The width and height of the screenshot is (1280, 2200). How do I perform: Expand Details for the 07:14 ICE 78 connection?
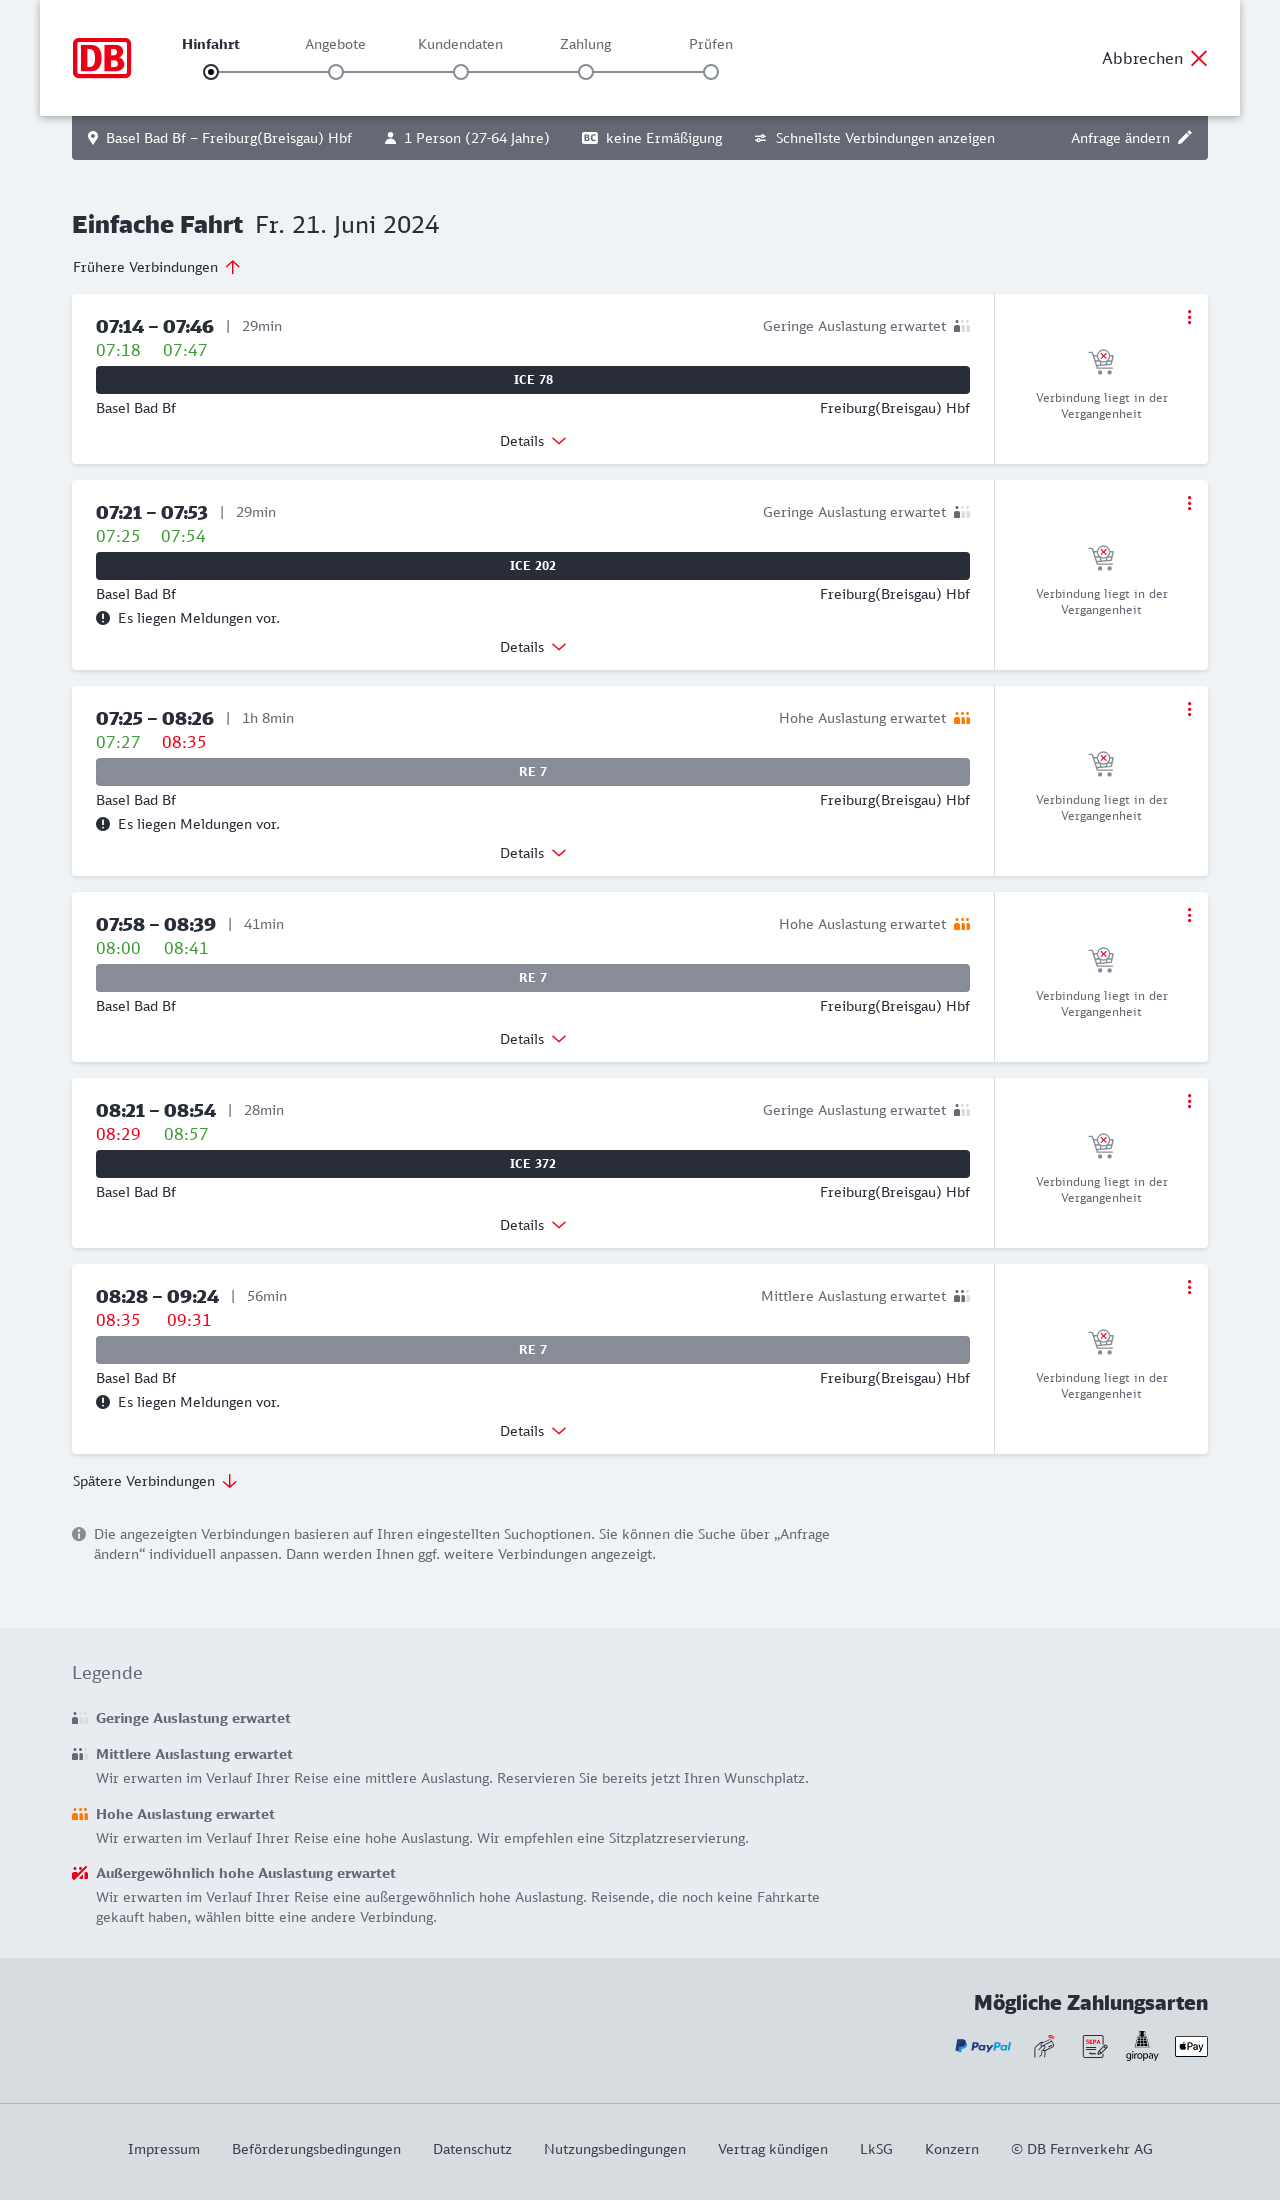(533, 441)
